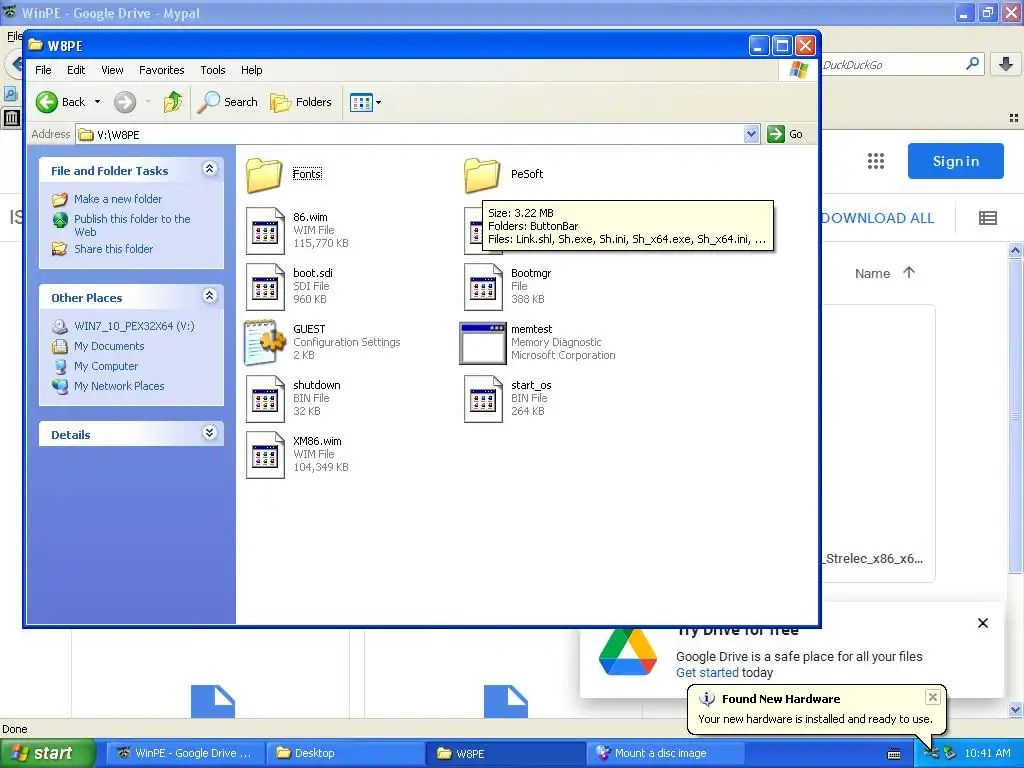The image size is (1024, 768).
Task: Select the XM86.wim file icon
Action: click(x=265, y=455)
